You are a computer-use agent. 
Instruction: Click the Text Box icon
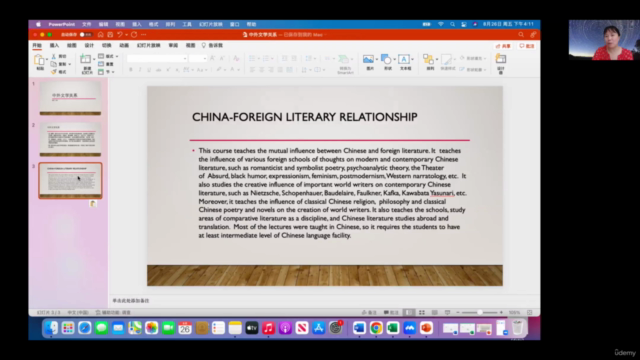tap(404, 60)
